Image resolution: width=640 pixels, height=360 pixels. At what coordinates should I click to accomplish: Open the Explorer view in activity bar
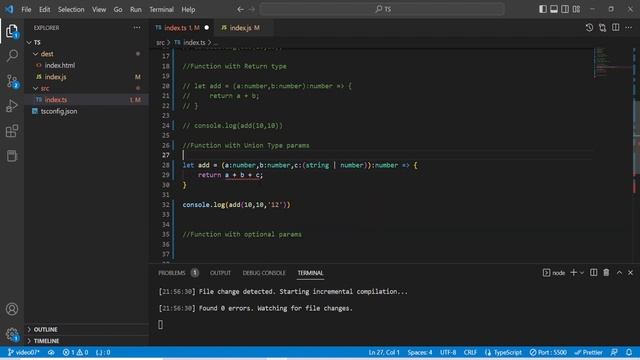point(12,31)
